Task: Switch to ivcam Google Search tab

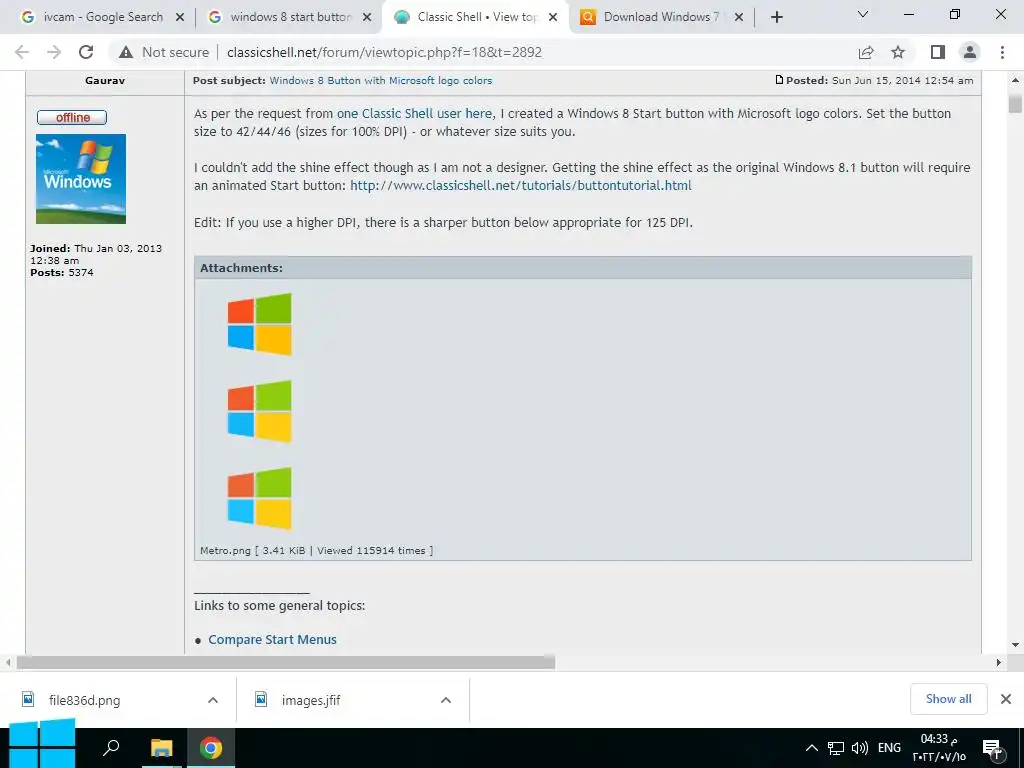Action: (x=103, y=17)
